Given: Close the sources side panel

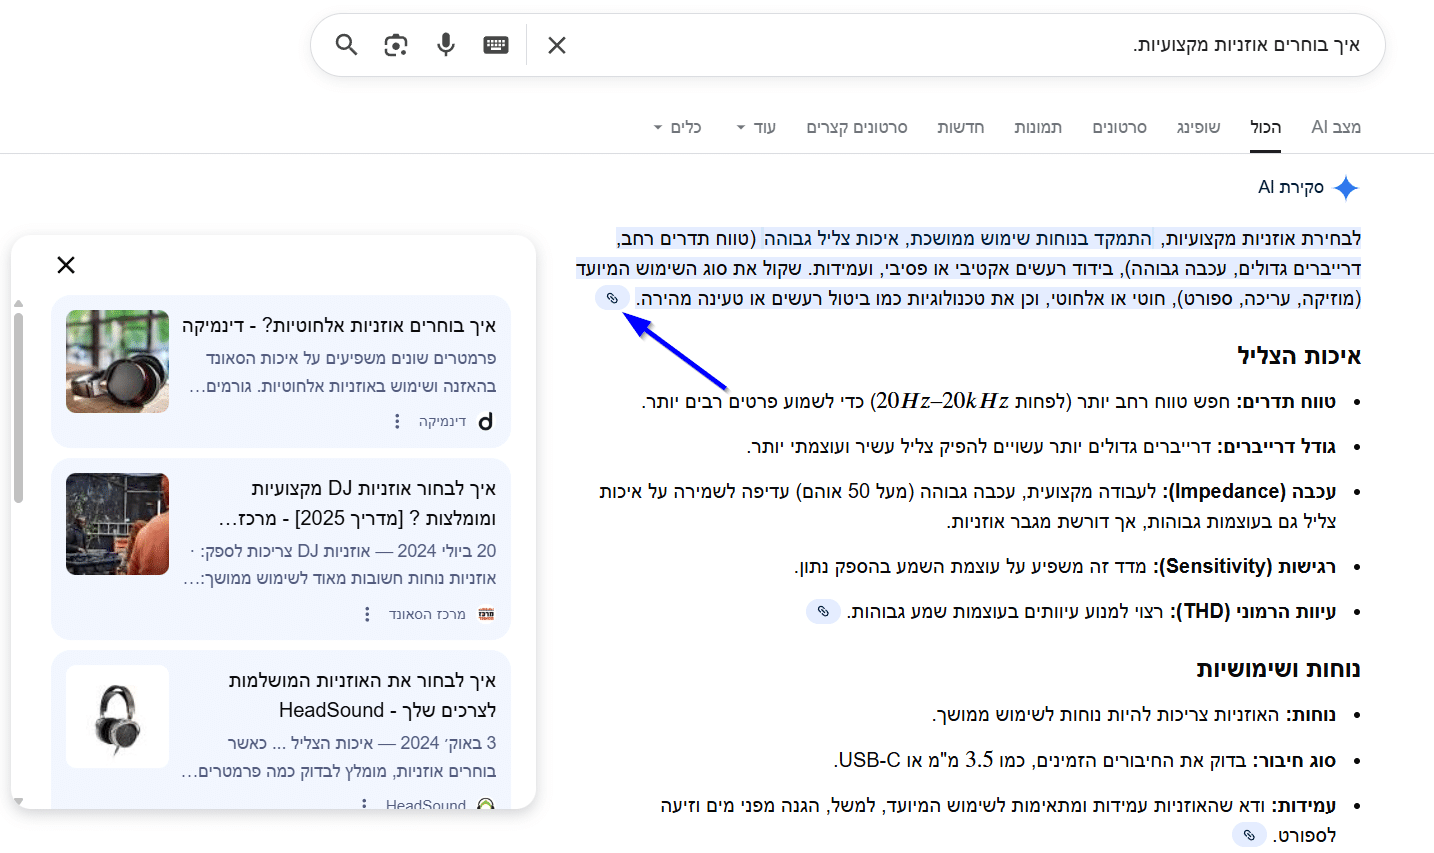Looking at the screenshot, I should [66, 264].
